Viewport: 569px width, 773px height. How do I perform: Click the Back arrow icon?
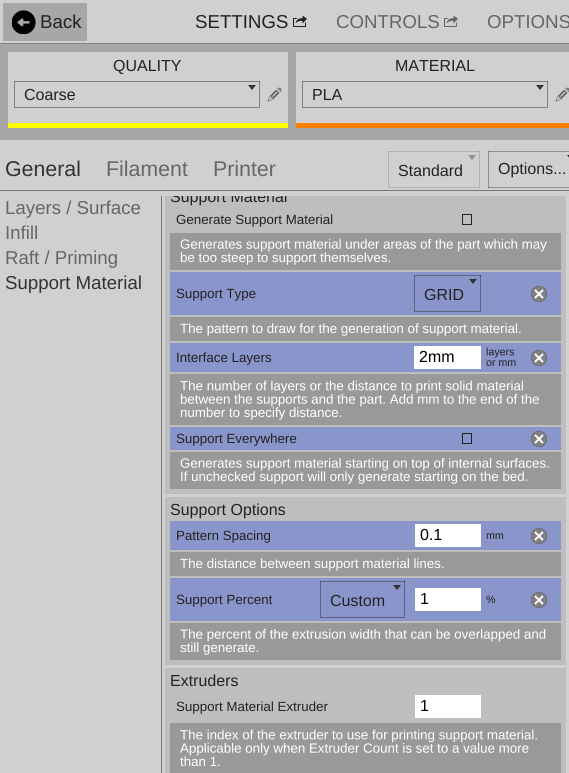[23, 22]
